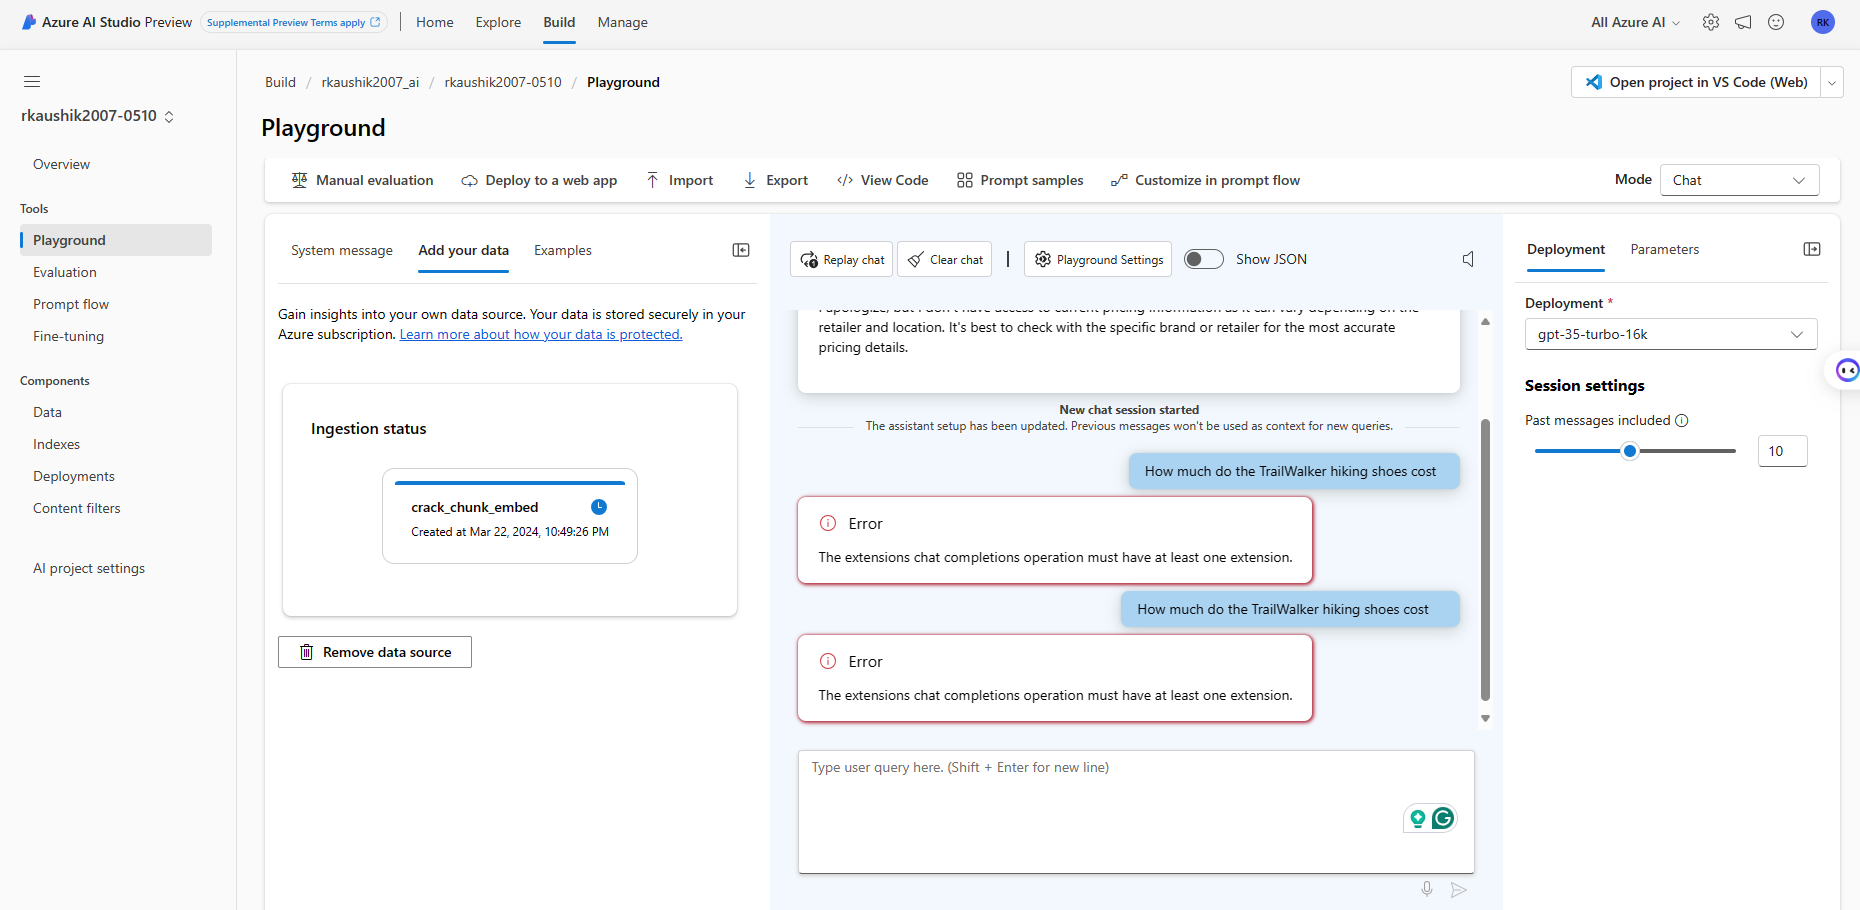Image resolution: width=1860 pixels, height=910 pixels.
Task: Open the data protection learn more link
Action: tap(541, 334)
